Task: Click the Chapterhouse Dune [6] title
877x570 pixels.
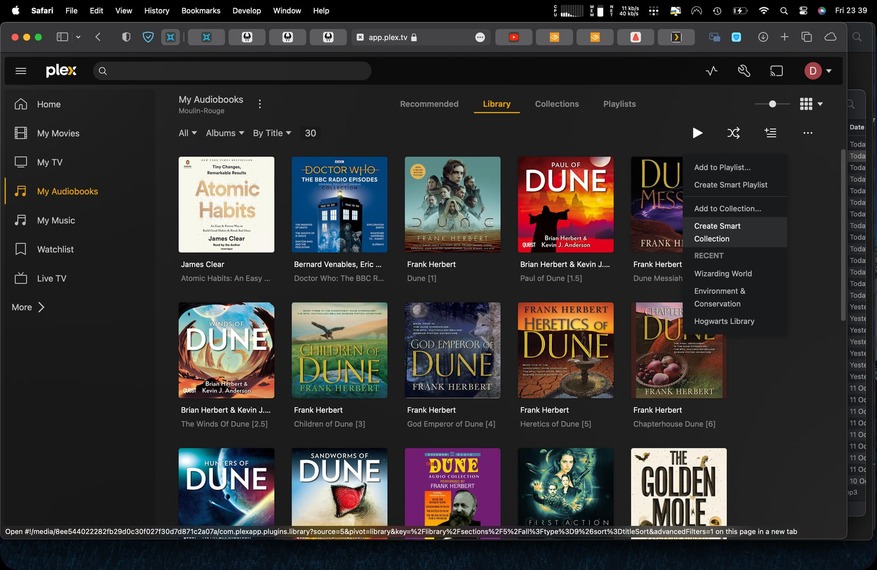Action: (x=674, y=424)
